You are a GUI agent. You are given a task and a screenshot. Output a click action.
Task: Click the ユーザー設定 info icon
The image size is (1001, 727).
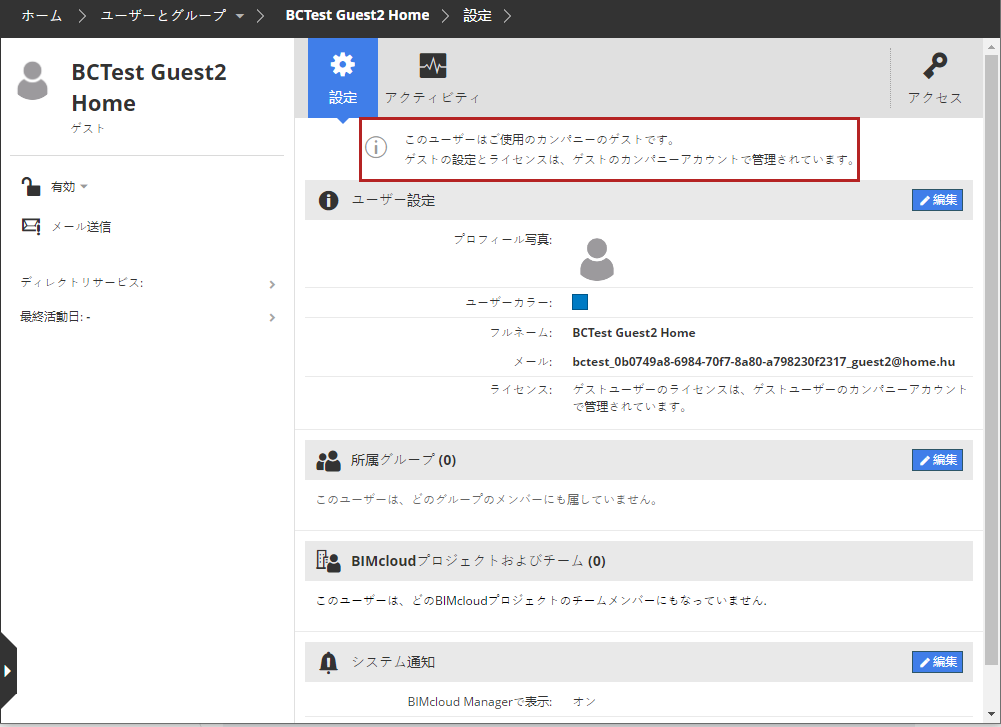coord(328,200)
